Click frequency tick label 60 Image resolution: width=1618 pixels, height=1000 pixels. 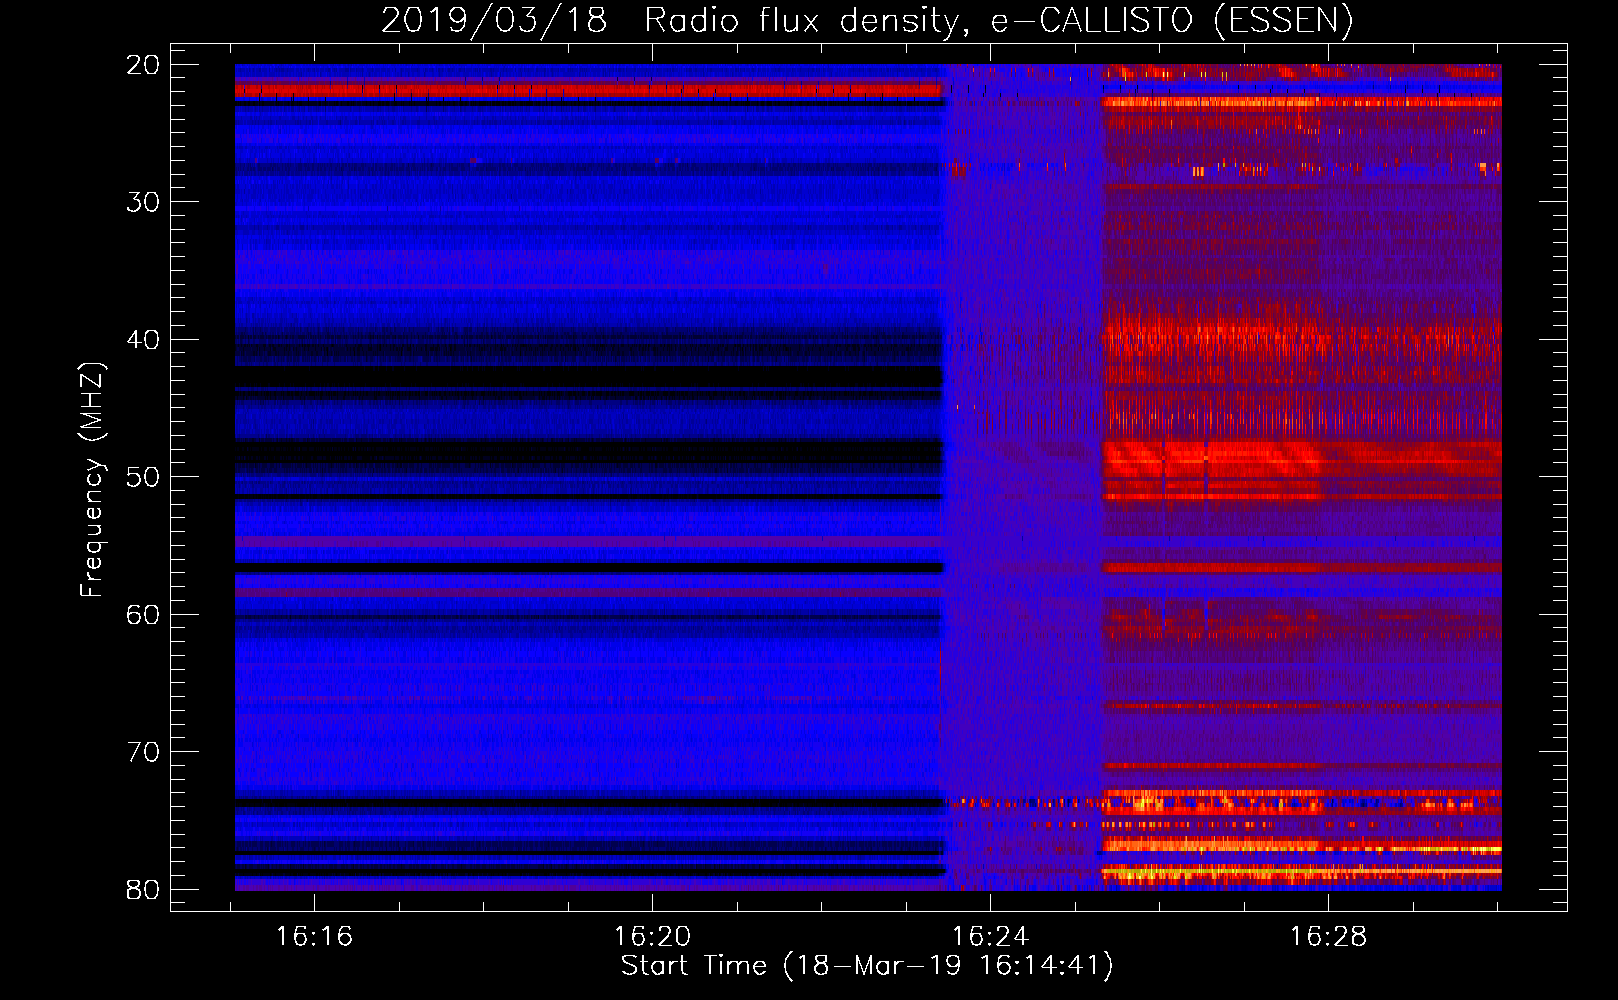pos(144,615)
